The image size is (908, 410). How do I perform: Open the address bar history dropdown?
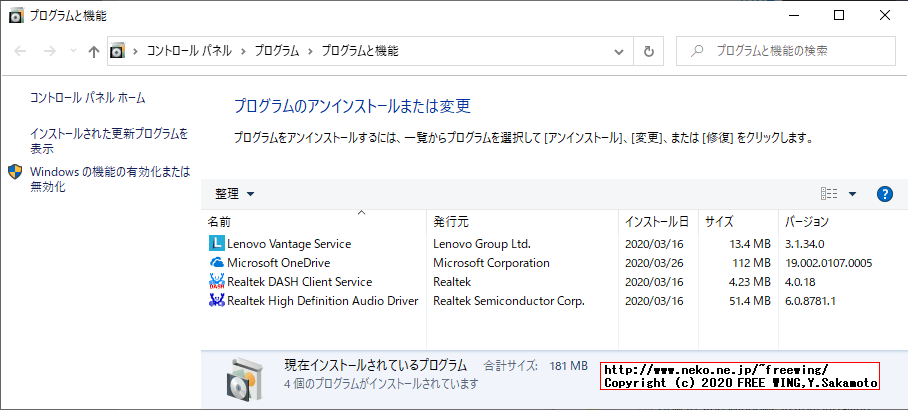619,51
